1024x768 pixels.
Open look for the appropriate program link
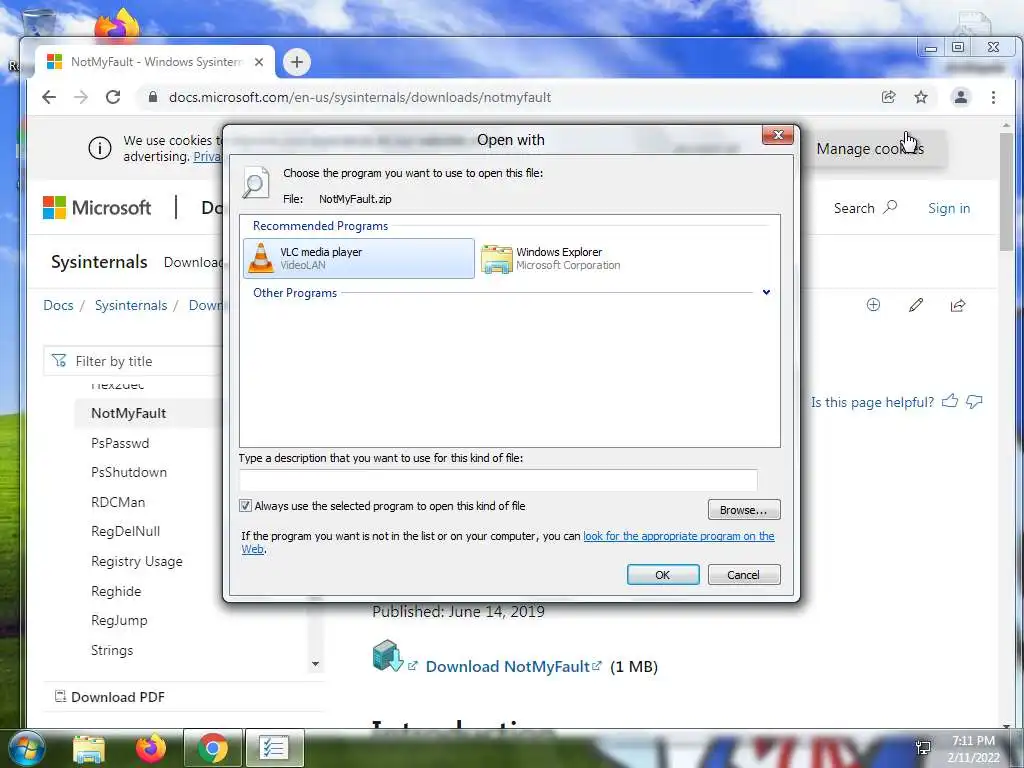tap(679, 536)
